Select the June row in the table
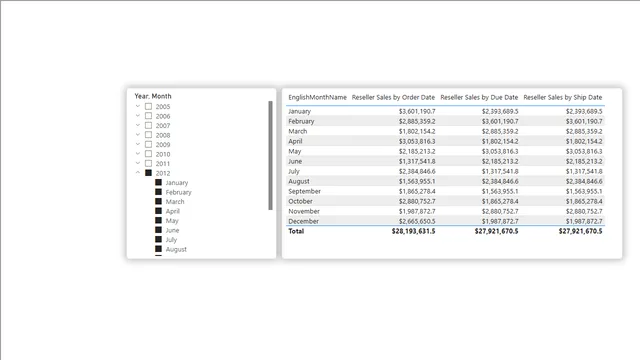Screen dimensions: 640x360 pyautogui.click(x=445, y=161)
